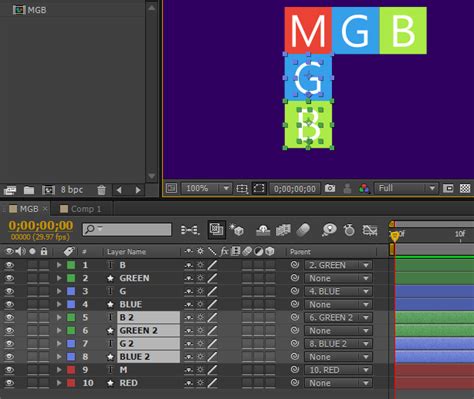
Task: Click label color swatch of GREEN 2
Action: click(71, 331)
